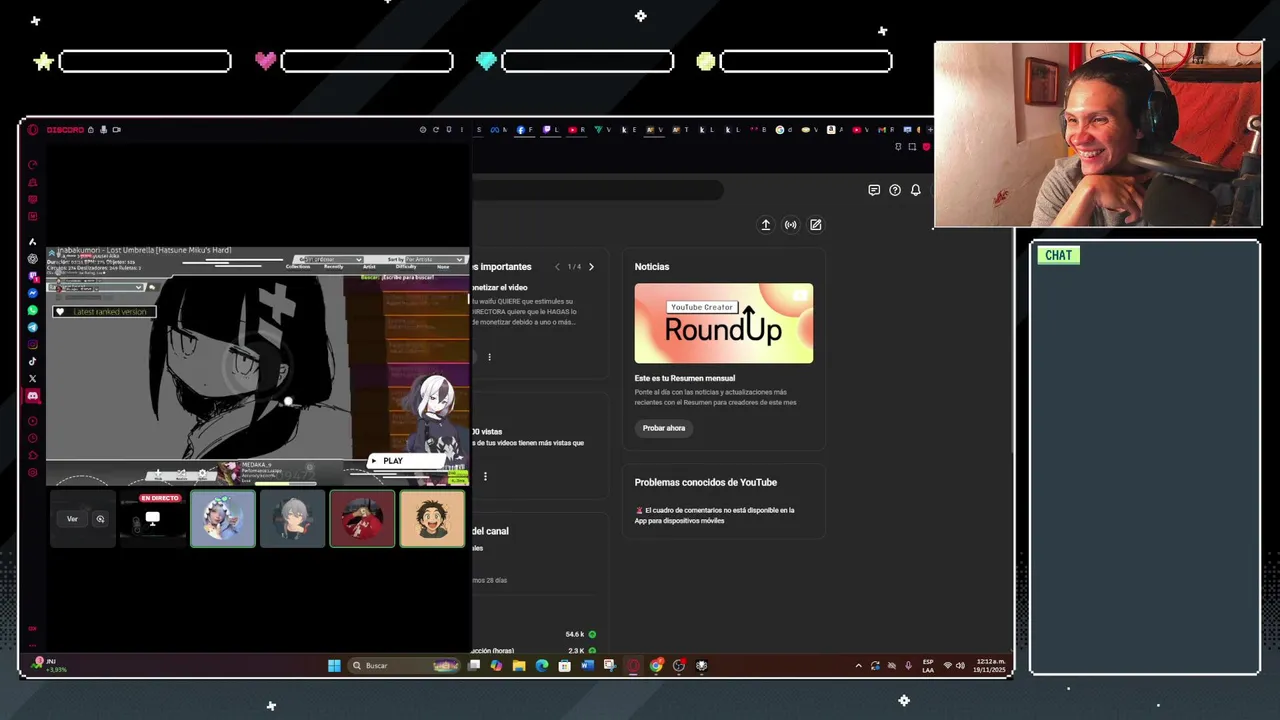Click the Windows Start button

334,665
